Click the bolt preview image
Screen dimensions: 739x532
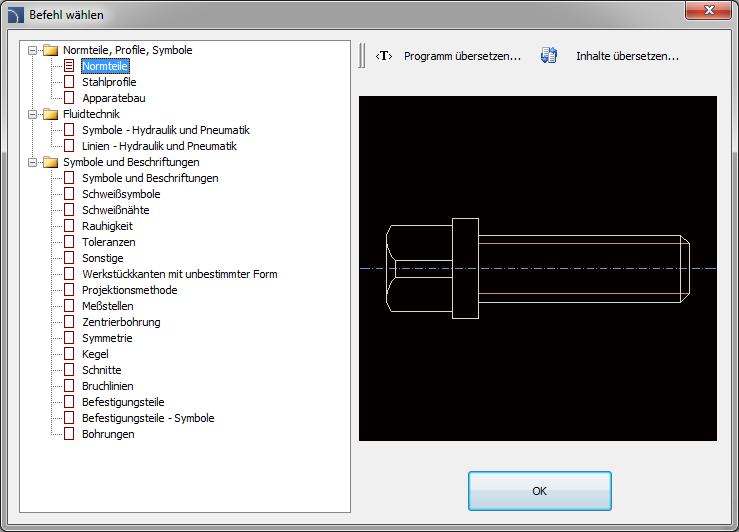pos(537,268)
